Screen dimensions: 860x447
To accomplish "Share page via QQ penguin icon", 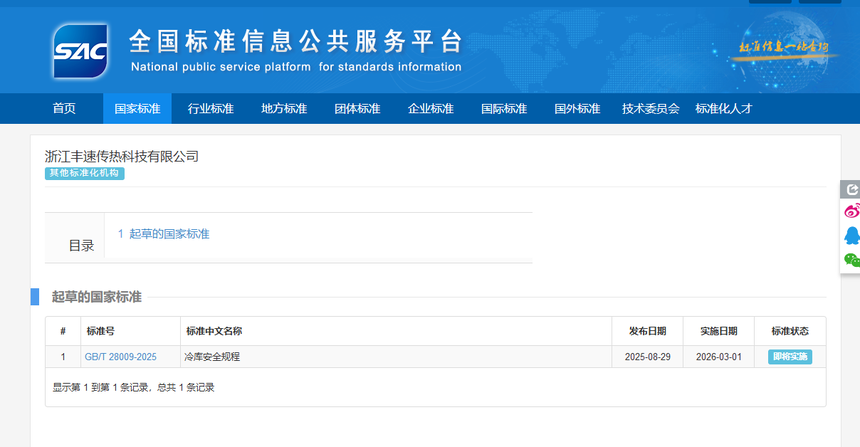I will [851, 235].
